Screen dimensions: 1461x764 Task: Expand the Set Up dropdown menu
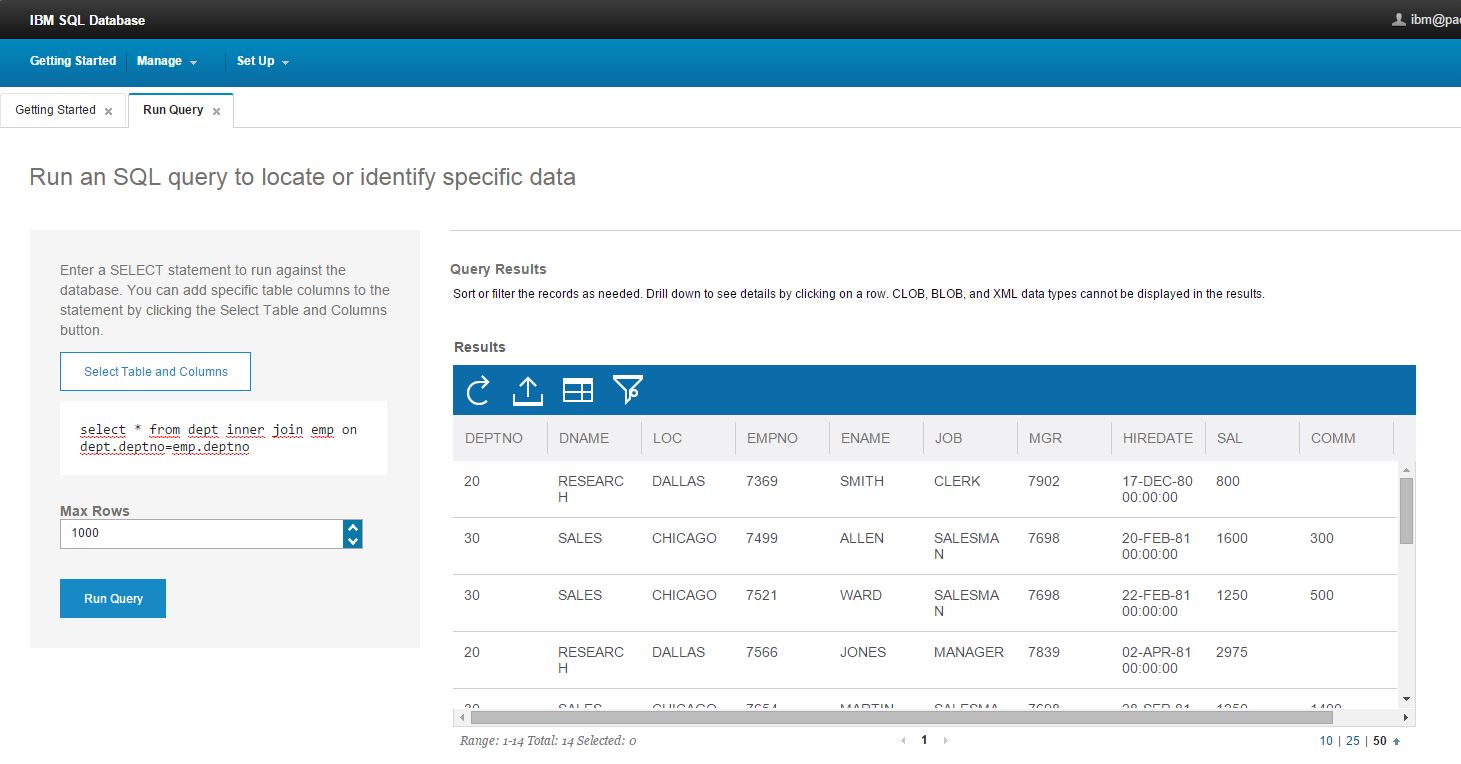(x=262, y=61)
